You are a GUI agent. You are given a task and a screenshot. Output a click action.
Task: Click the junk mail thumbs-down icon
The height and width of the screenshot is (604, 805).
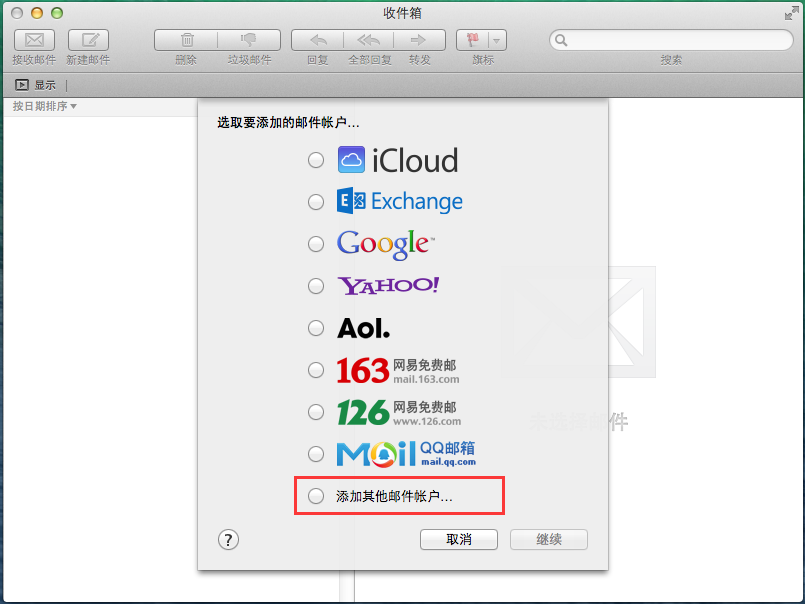click(x=249, y=40)
